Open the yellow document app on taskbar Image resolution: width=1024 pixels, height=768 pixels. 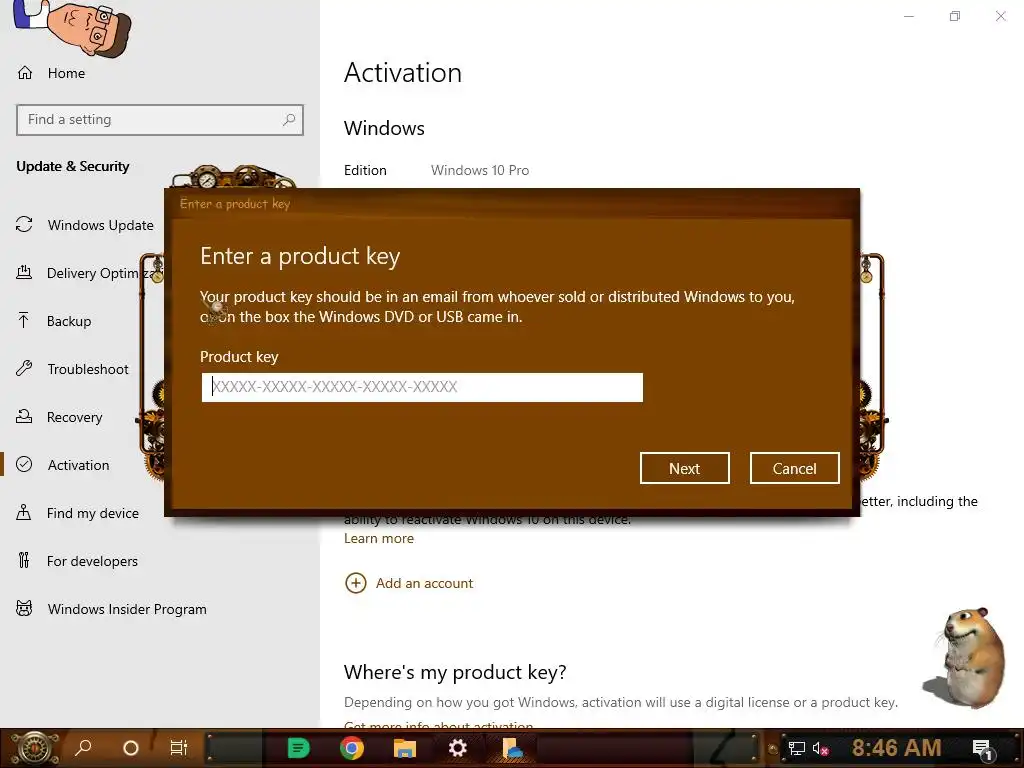point(513,748)
